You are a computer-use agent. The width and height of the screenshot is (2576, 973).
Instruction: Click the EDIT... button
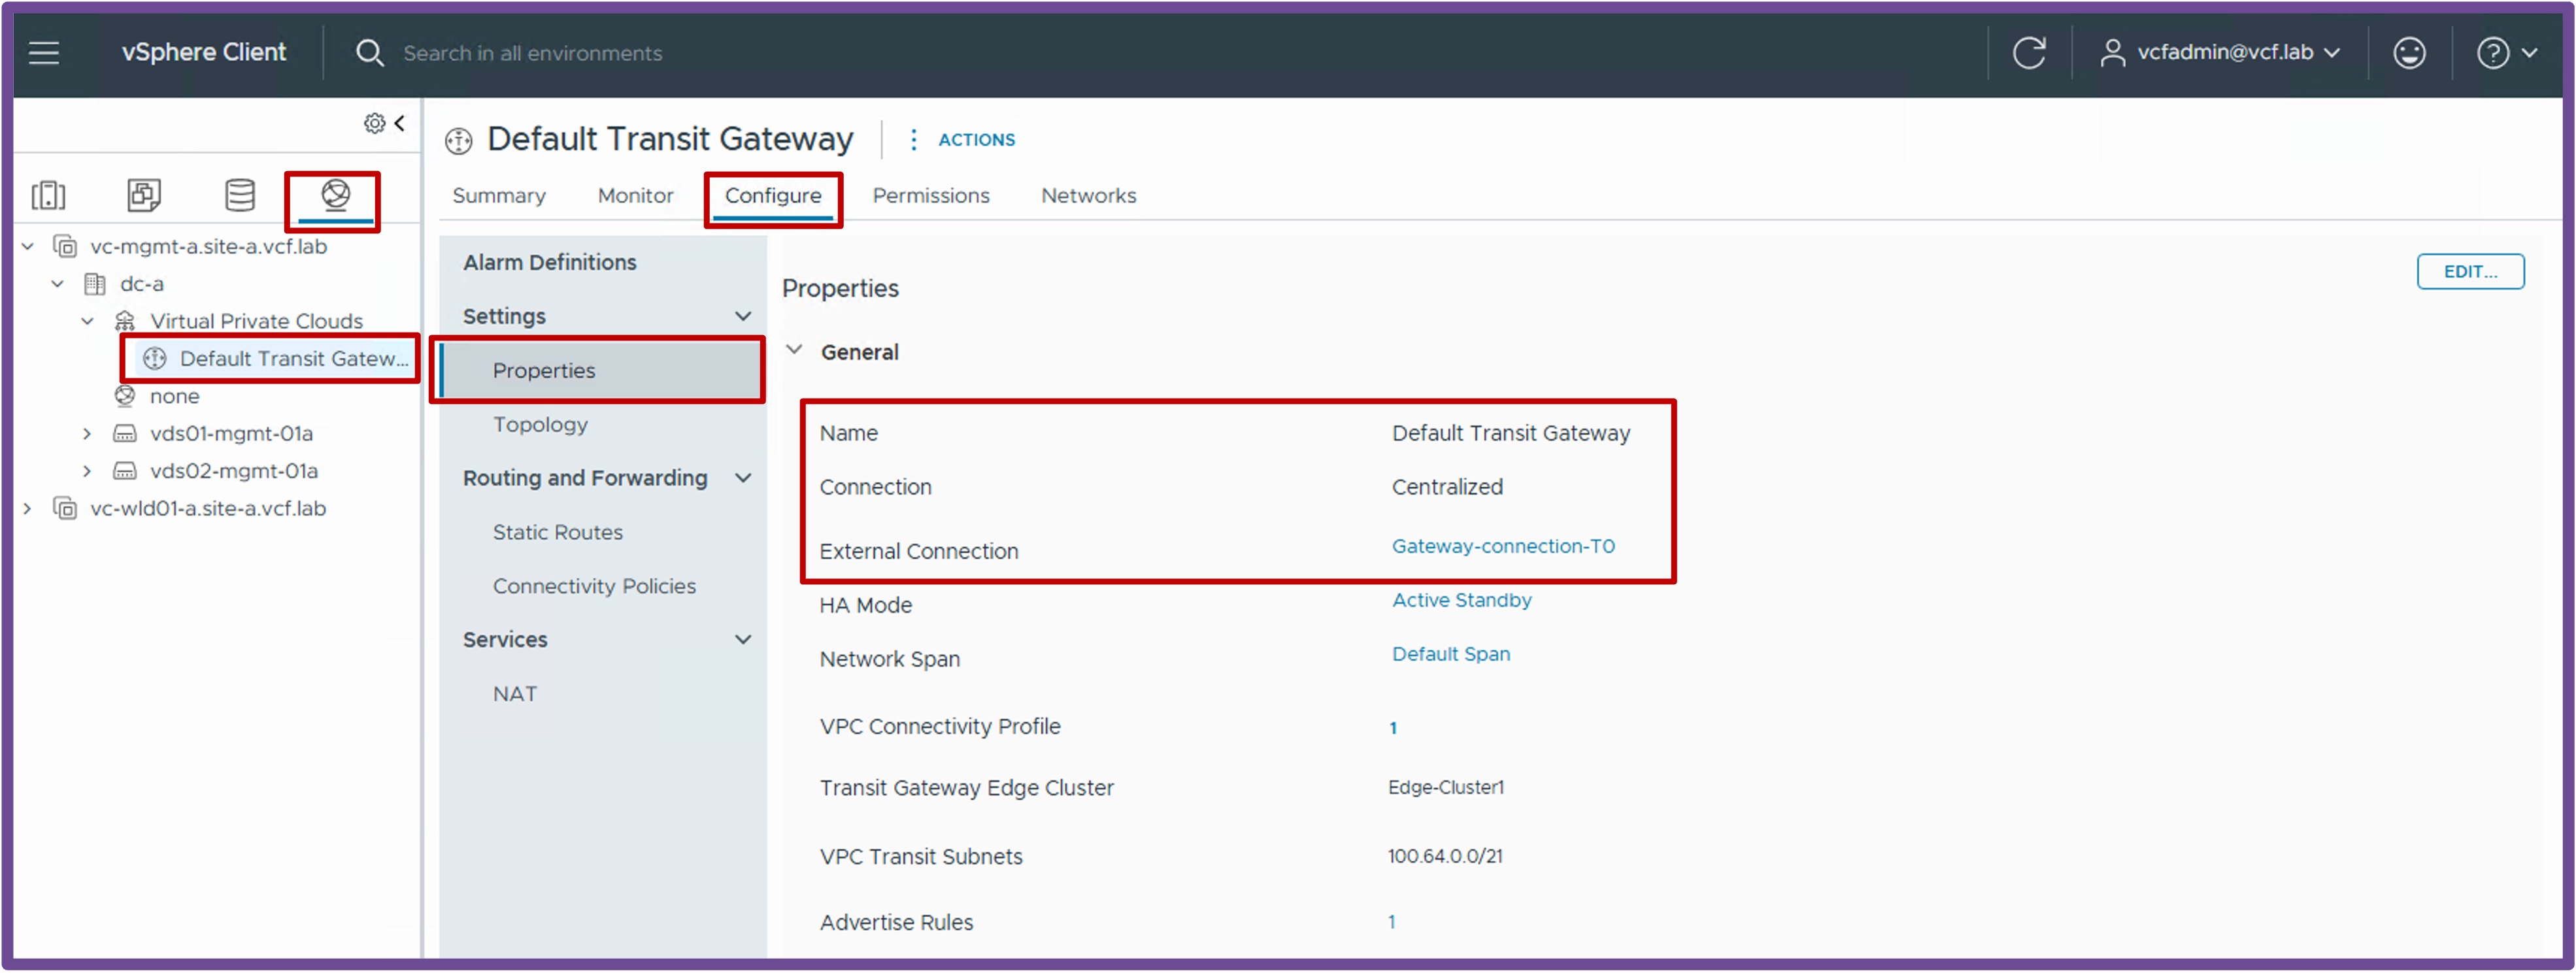[x=2470, y=272]
